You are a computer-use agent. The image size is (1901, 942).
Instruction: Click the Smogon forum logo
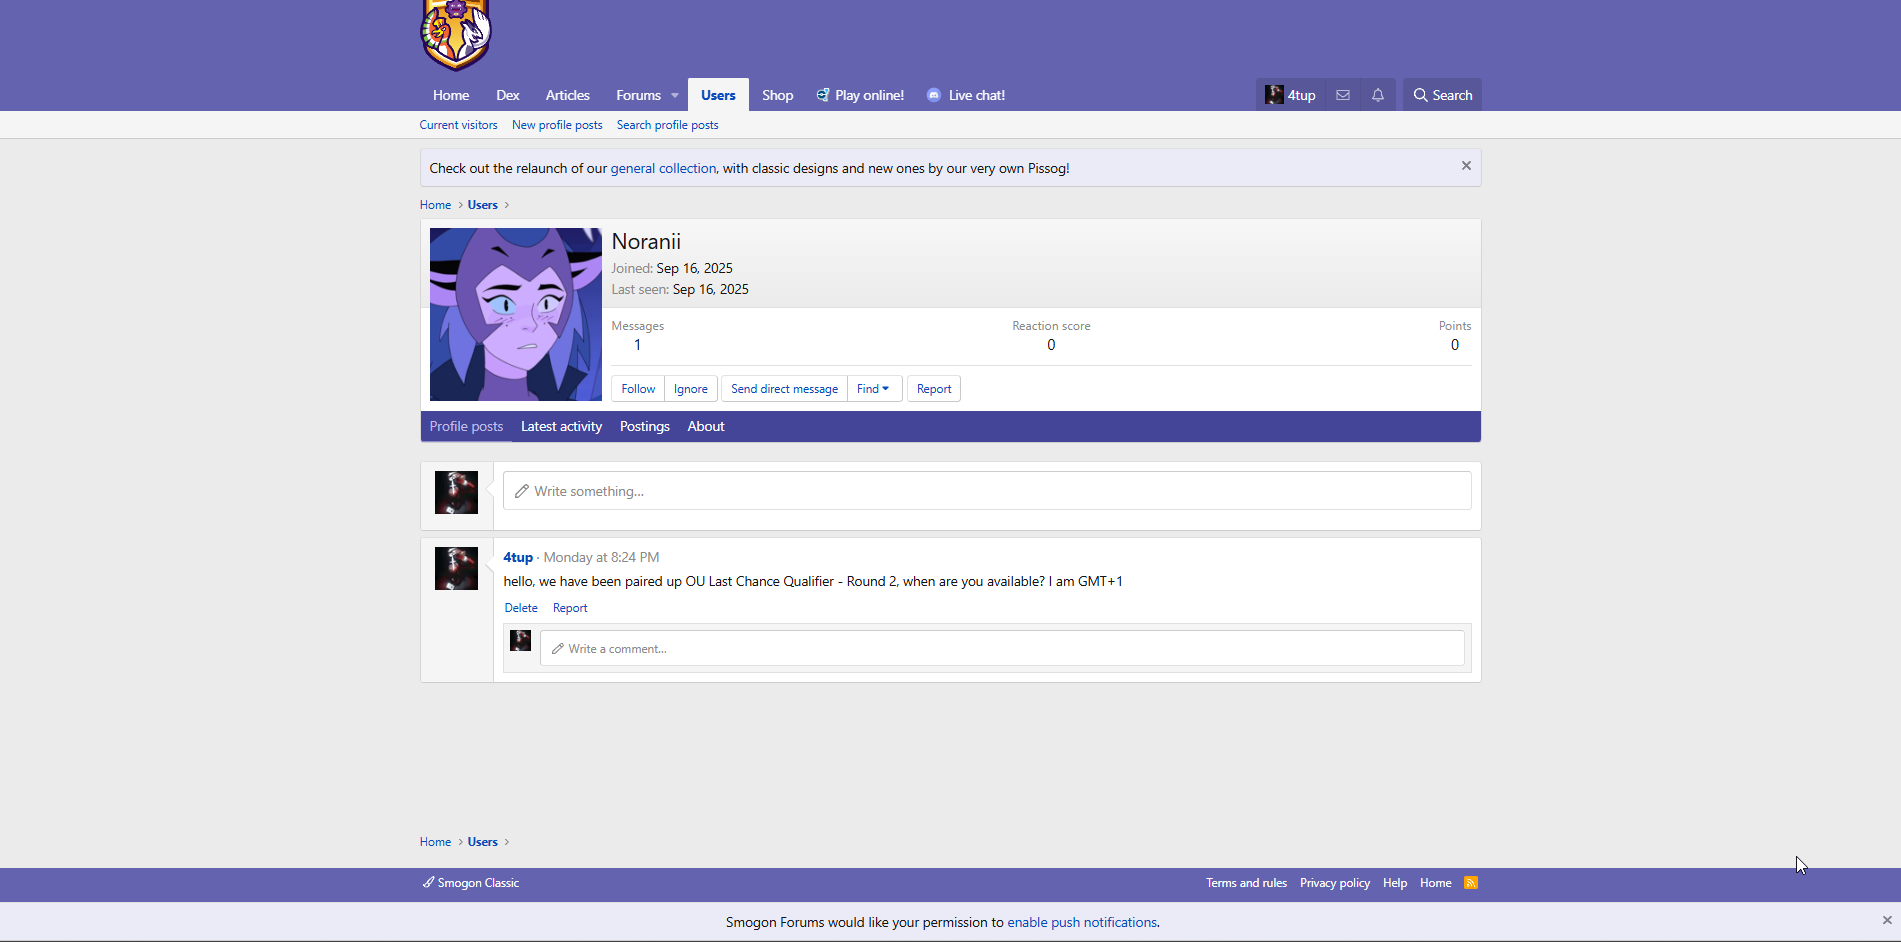click(456, 35)
